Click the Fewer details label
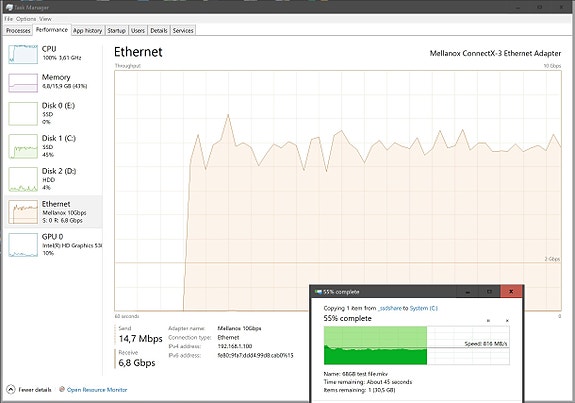The width and height of the screenshot is (575, 403). 35,390
